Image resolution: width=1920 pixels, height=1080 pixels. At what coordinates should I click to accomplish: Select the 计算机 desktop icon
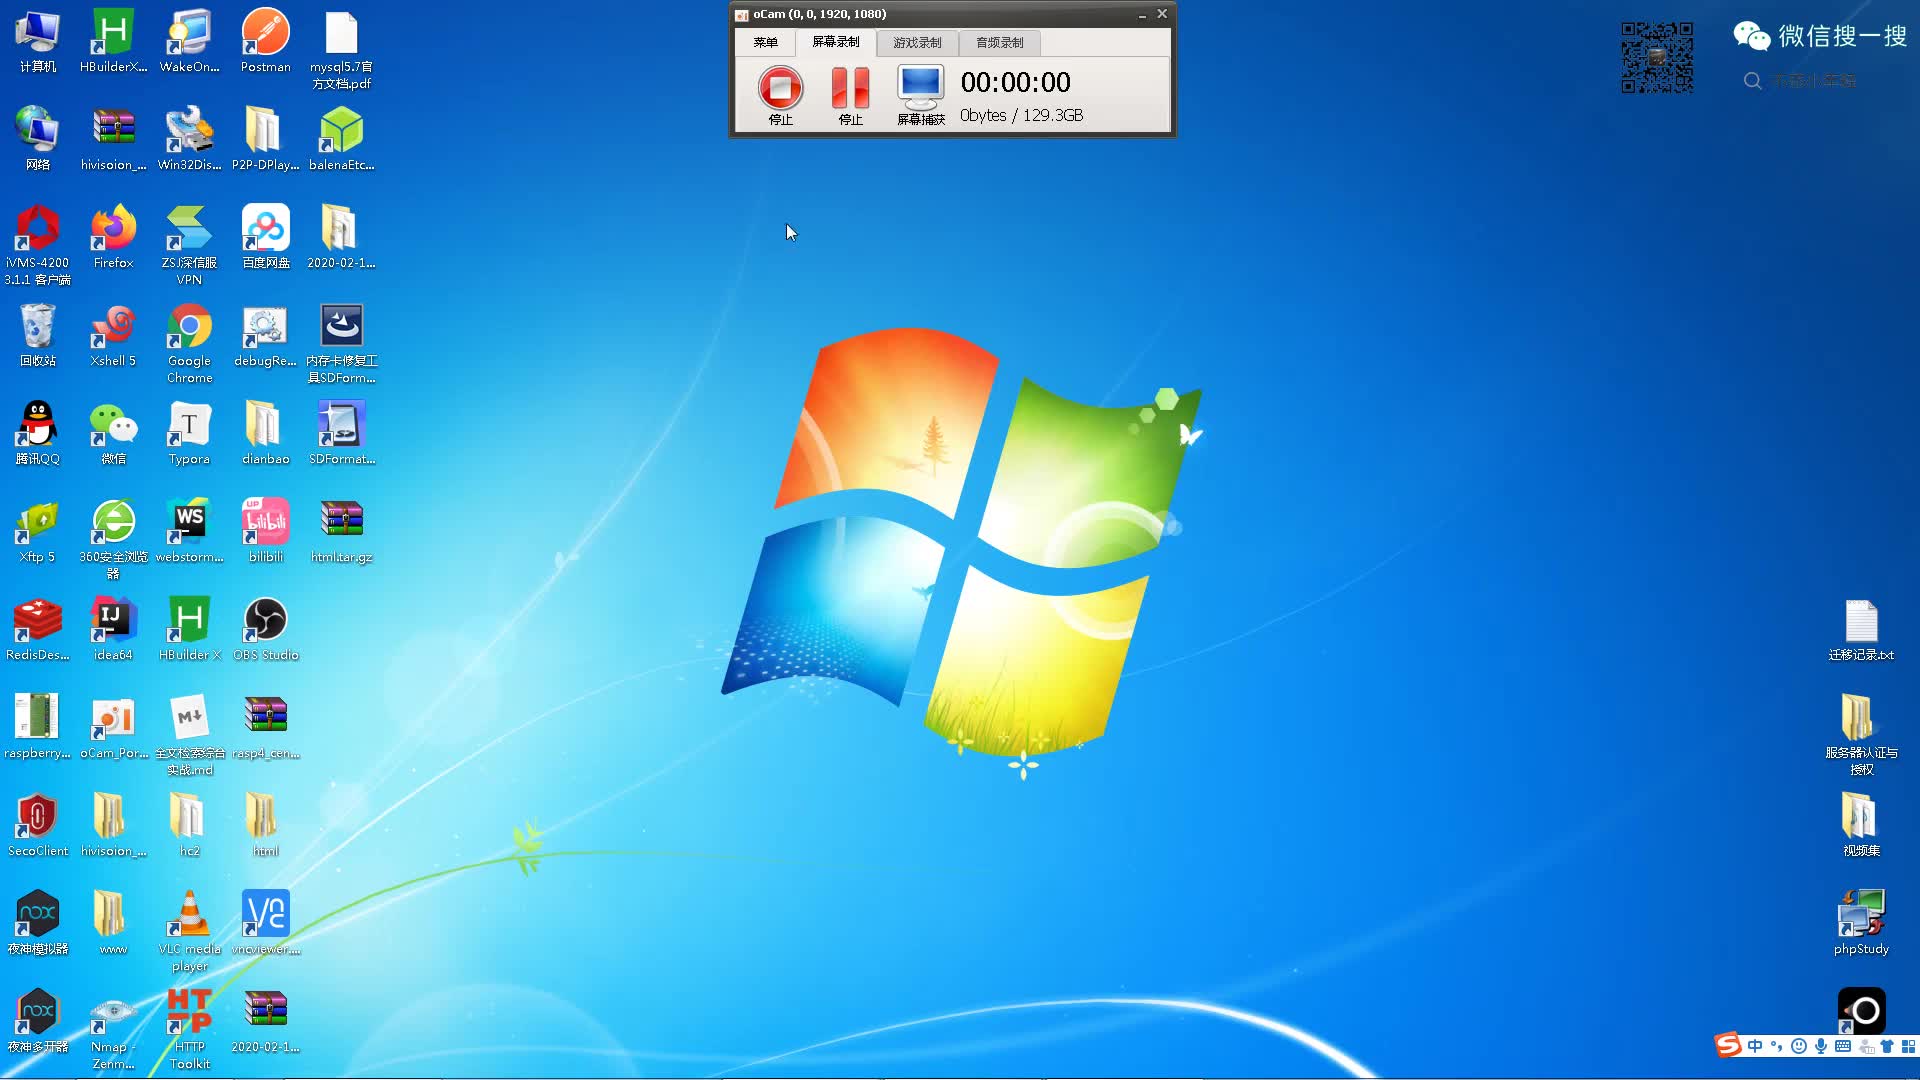click(38, 42)
